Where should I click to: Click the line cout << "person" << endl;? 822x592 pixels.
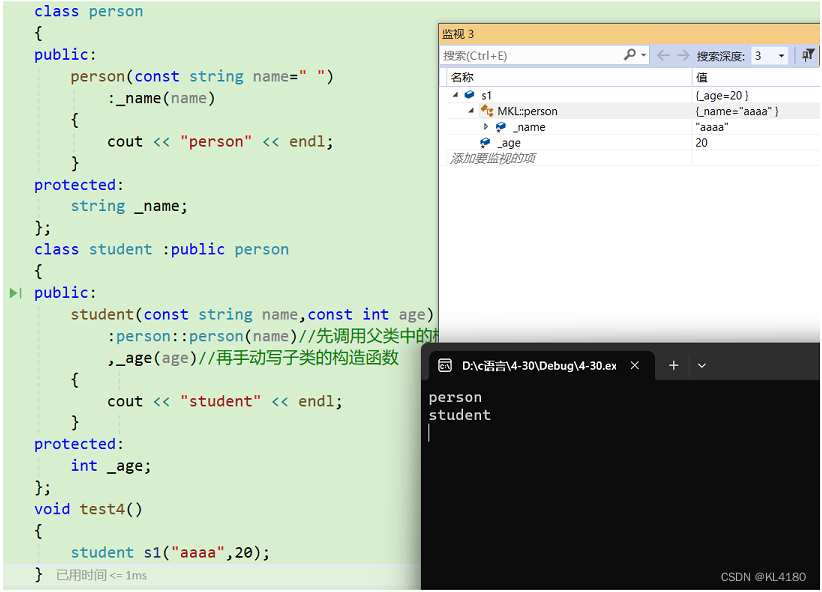[220, 142]
